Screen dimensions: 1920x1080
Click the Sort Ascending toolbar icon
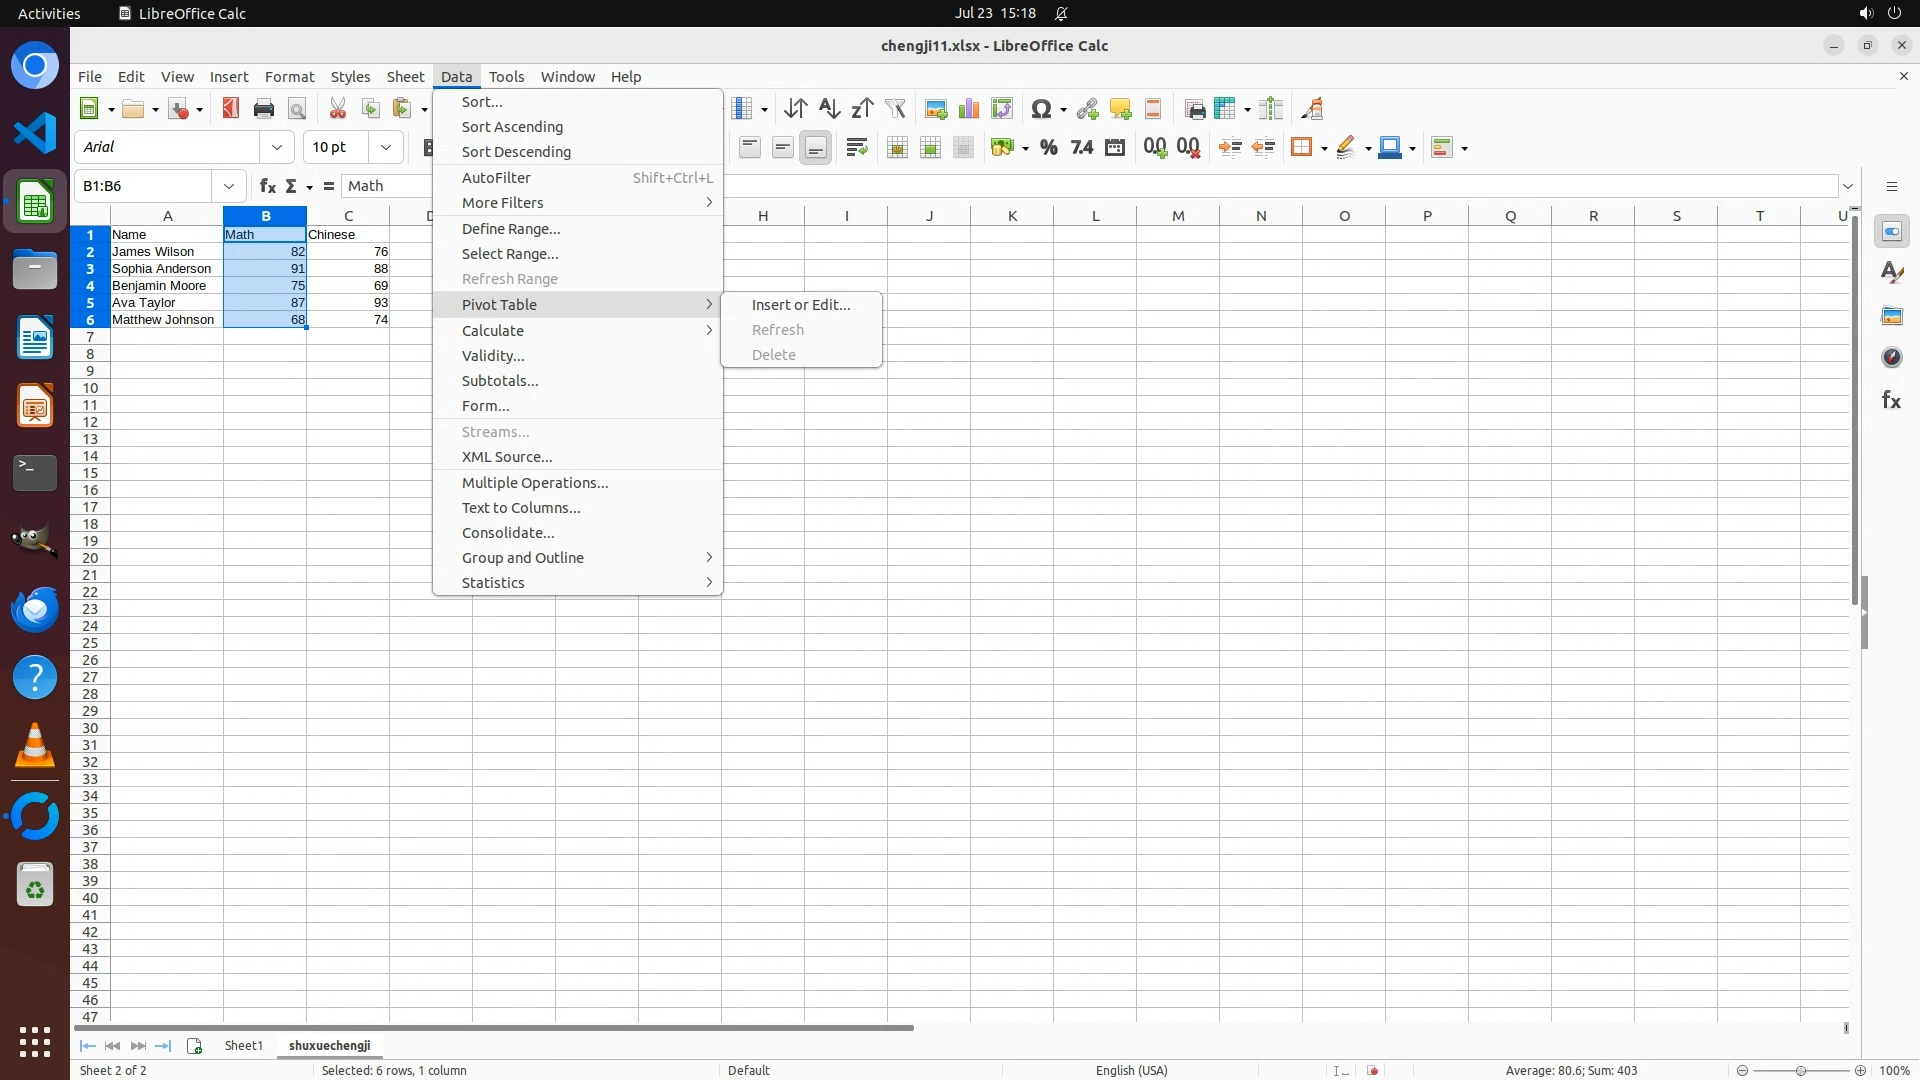pyautogui.click(x=829, y=109)
